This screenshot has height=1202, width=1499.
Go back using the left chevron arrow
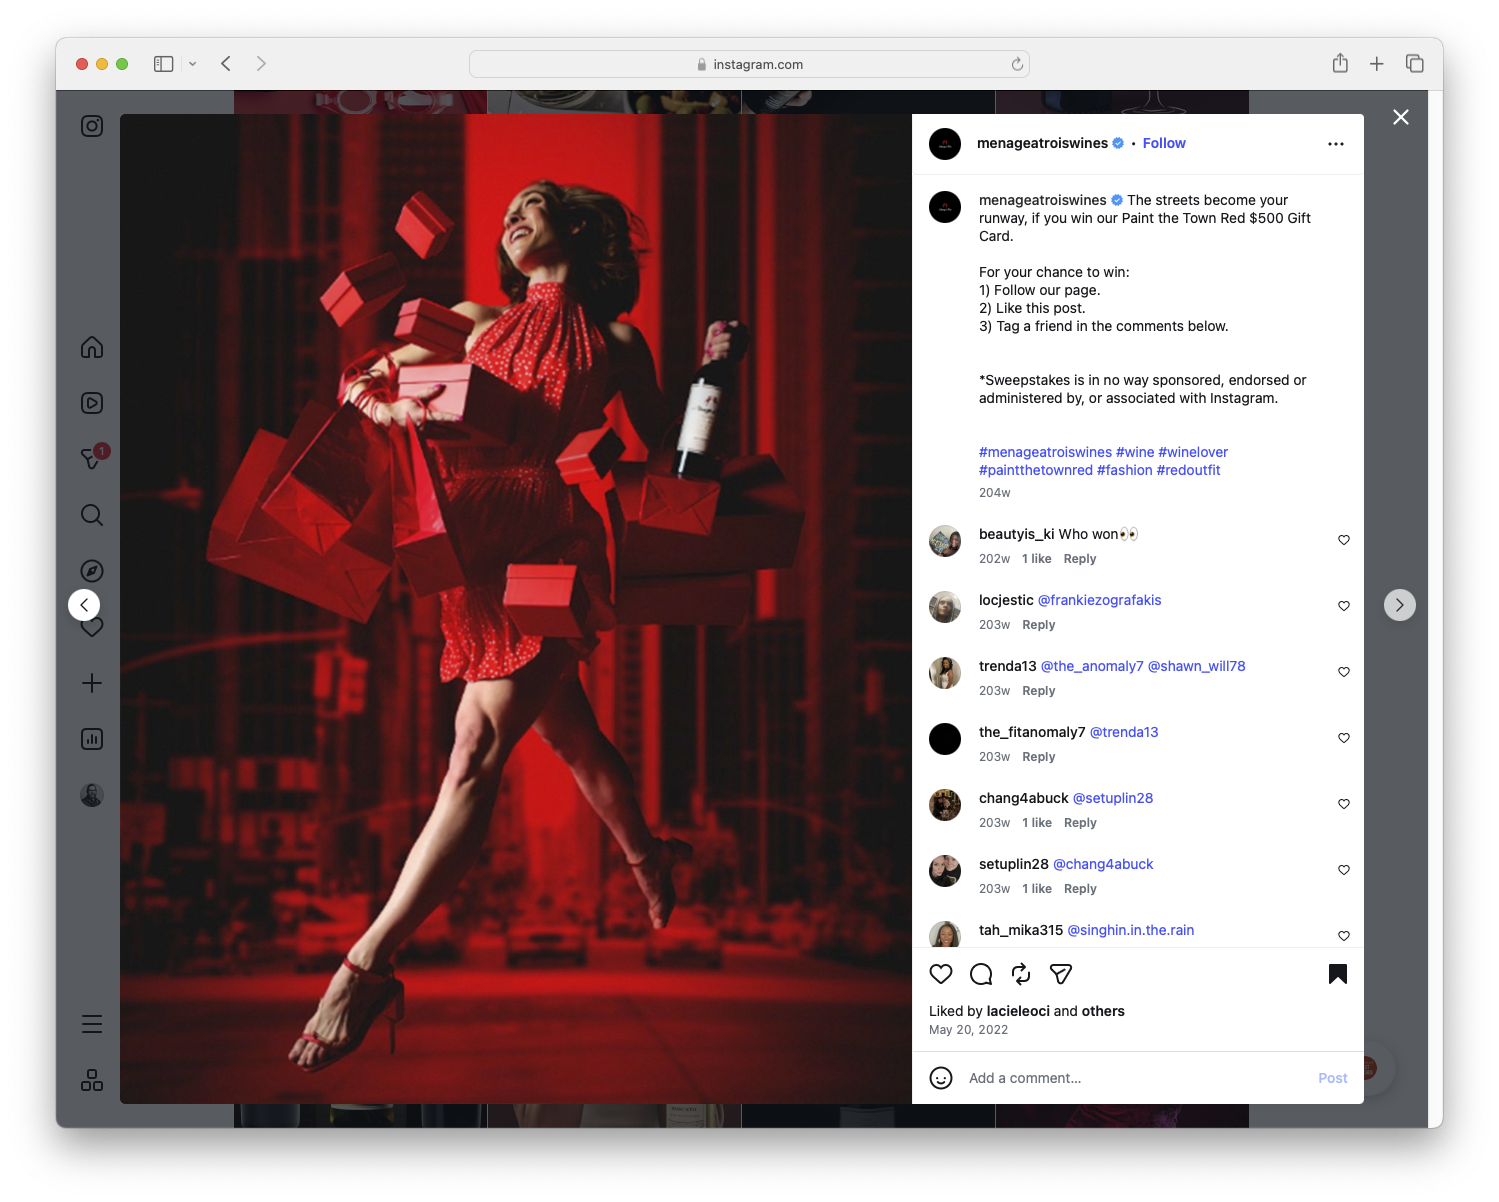[84, 604]
